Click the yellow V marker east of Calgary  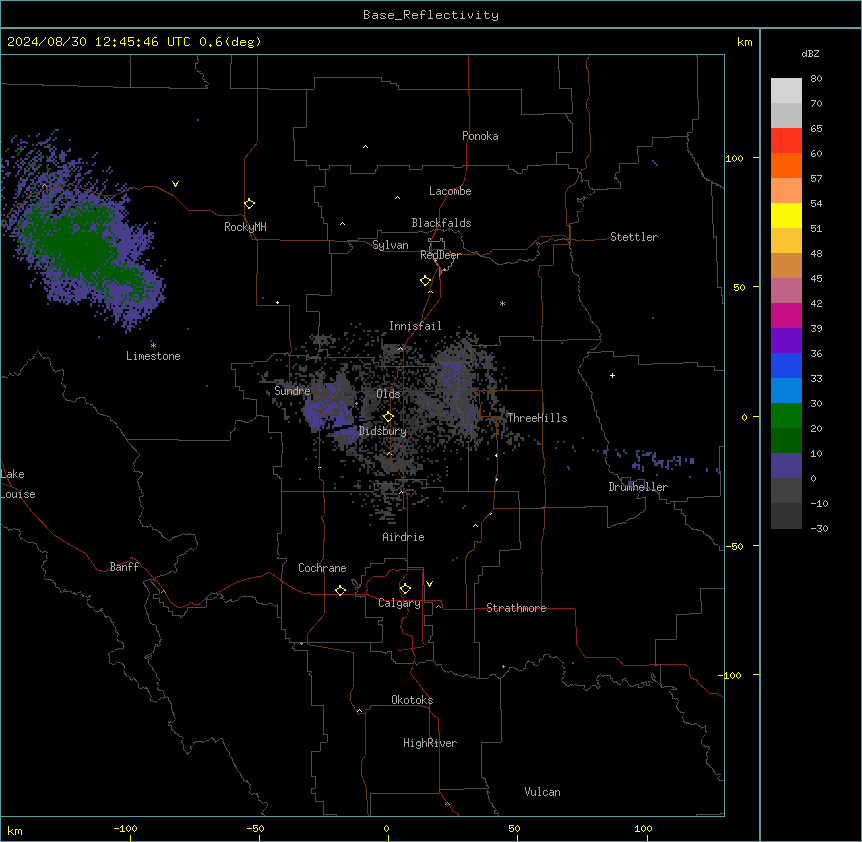429,584
